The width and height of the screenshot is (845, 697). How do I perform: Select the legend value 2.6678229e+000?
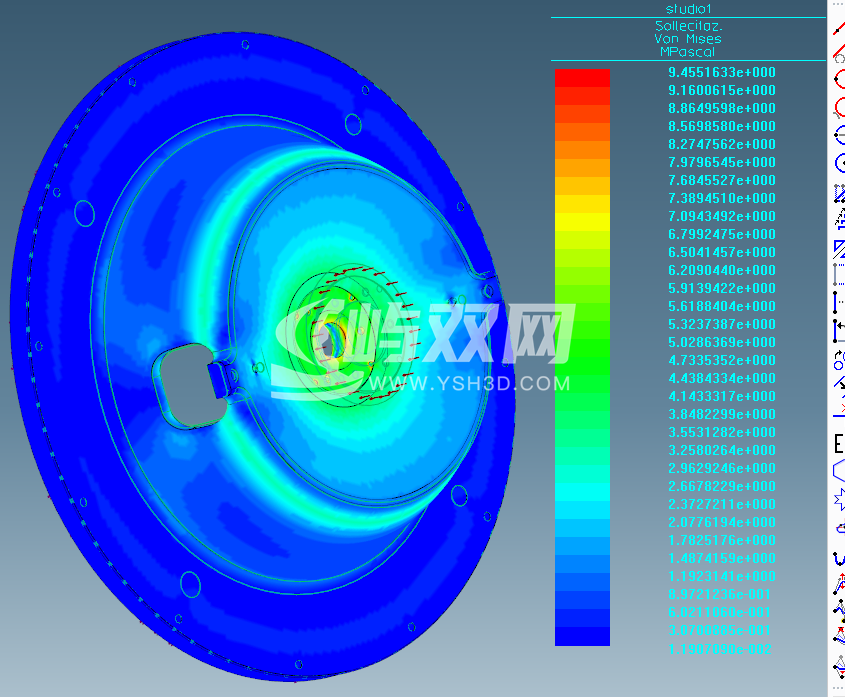click(722, 486)
